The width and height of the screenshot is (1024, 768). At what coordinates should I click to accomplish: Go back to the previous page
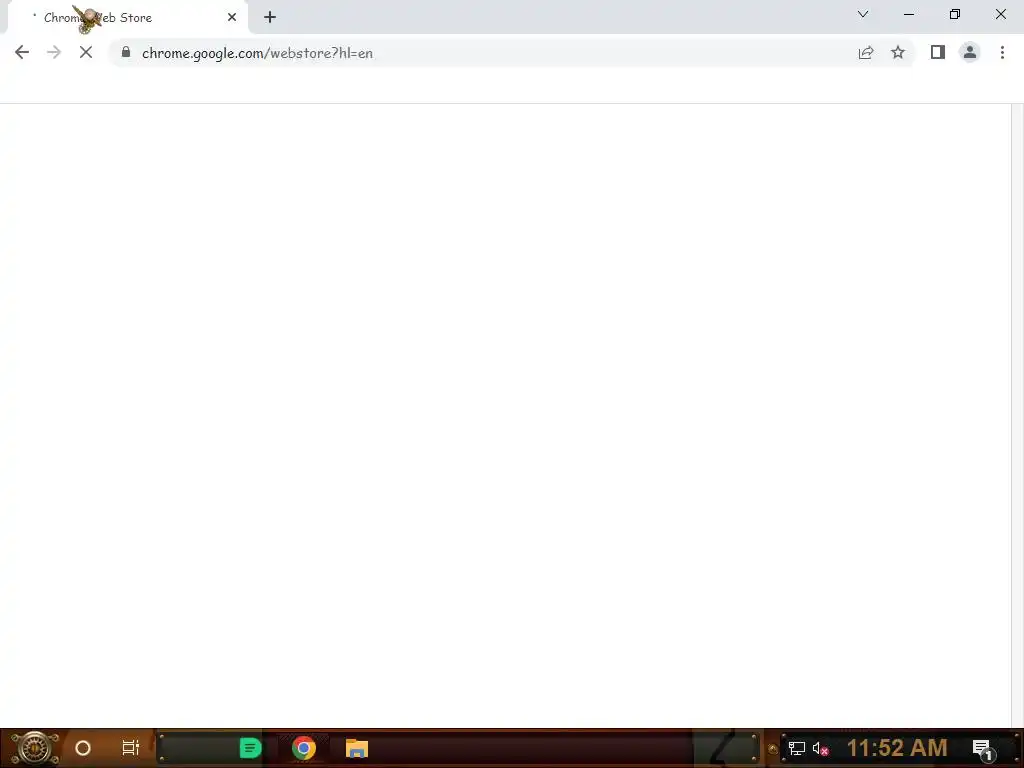pos(22,52)
